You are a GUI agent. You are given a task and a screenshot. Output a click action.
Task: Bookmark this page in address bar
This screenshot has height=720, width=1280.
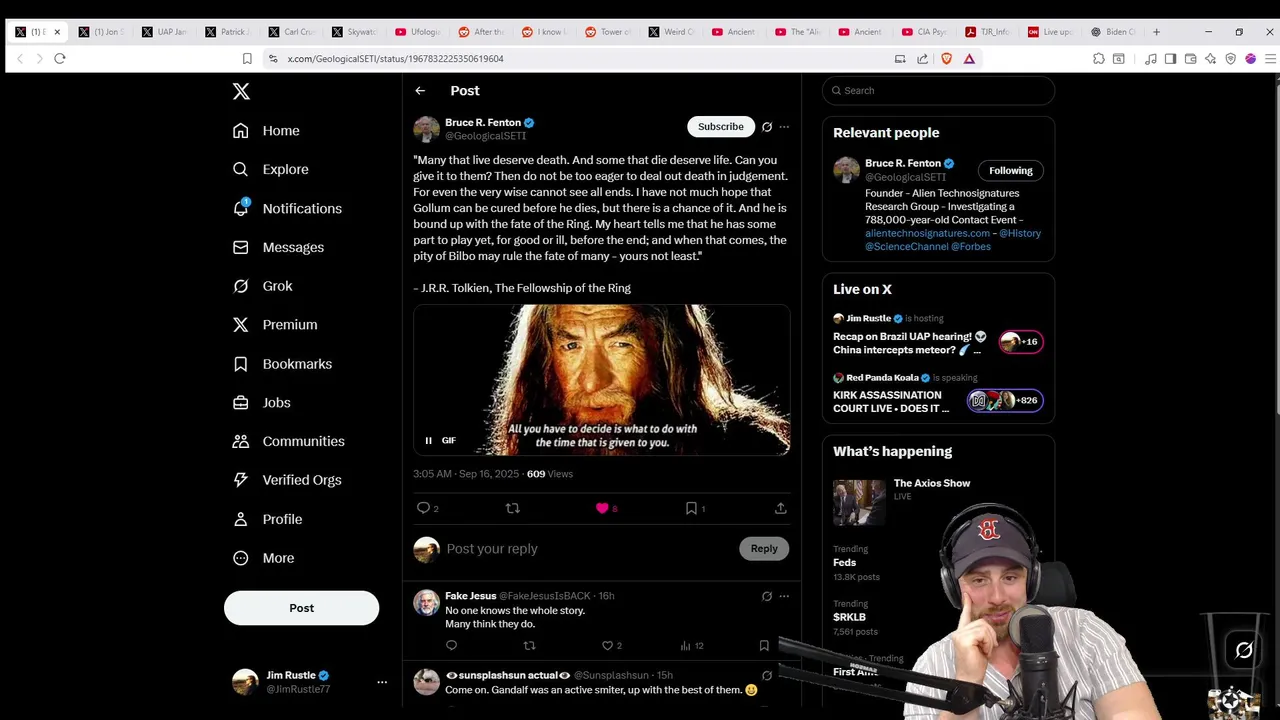pyautogui.click(x=247, y=59)
